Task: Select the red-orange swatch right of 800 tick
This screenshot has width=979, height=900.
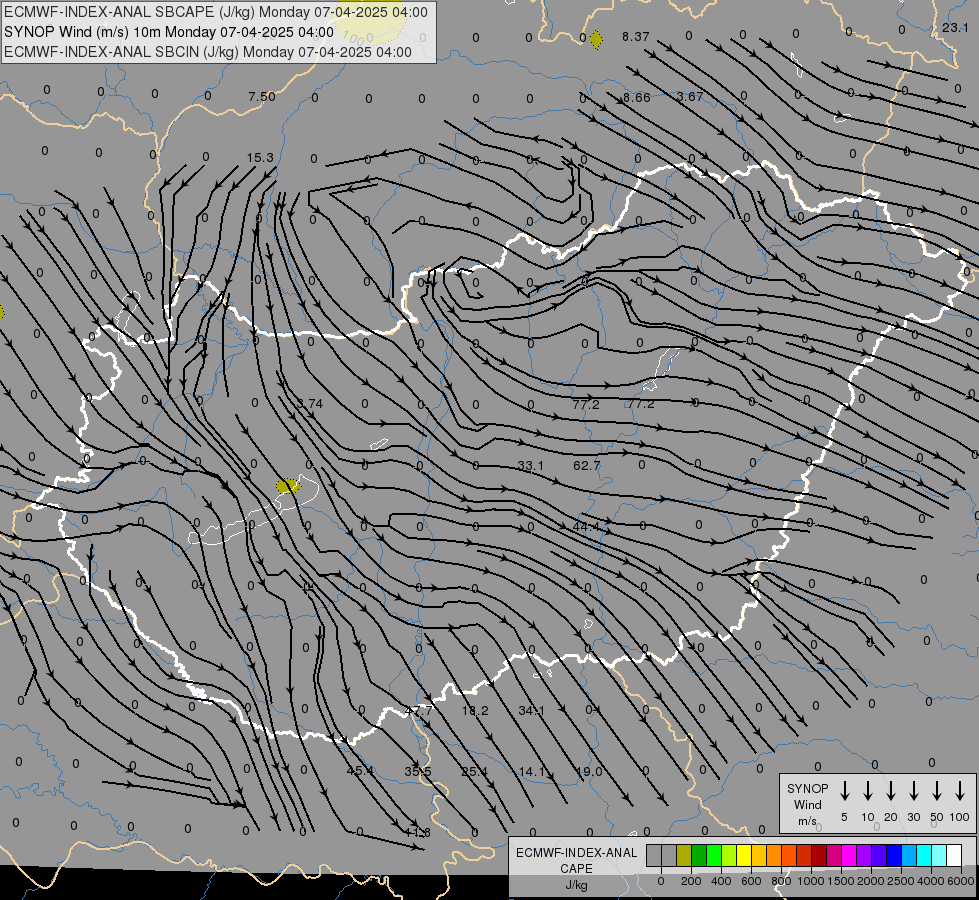Action: (x=789, y=855)
